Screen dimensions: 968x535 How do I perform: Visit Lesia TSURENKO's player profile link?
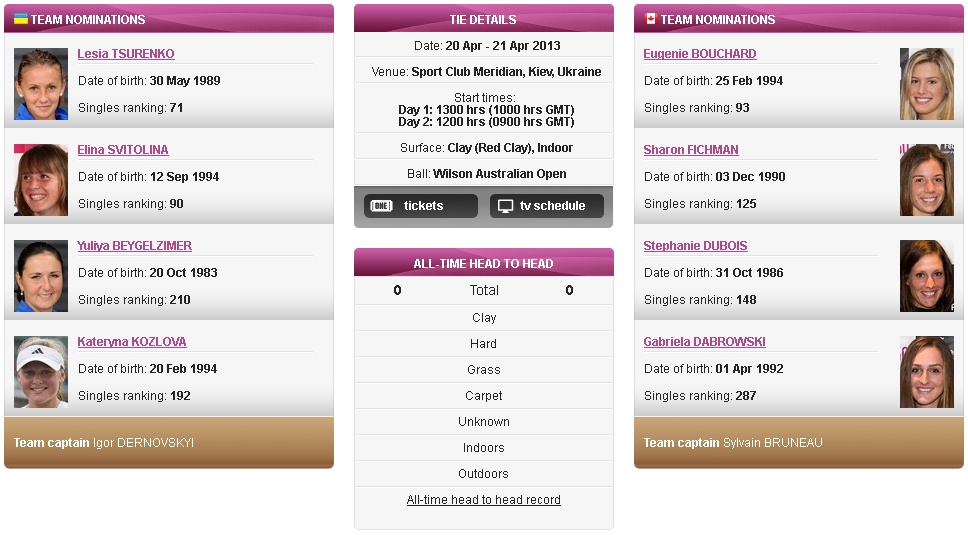(126, 54)
